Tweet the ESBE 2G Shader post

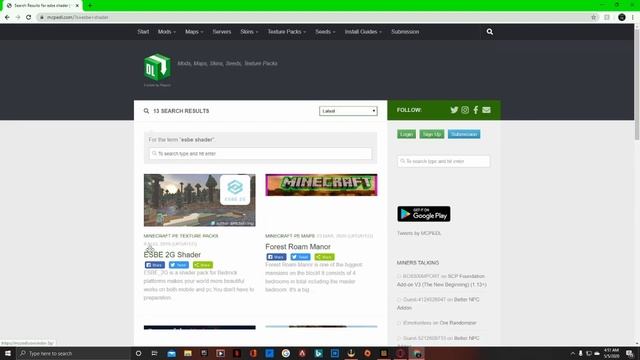(x=179, y=265)
